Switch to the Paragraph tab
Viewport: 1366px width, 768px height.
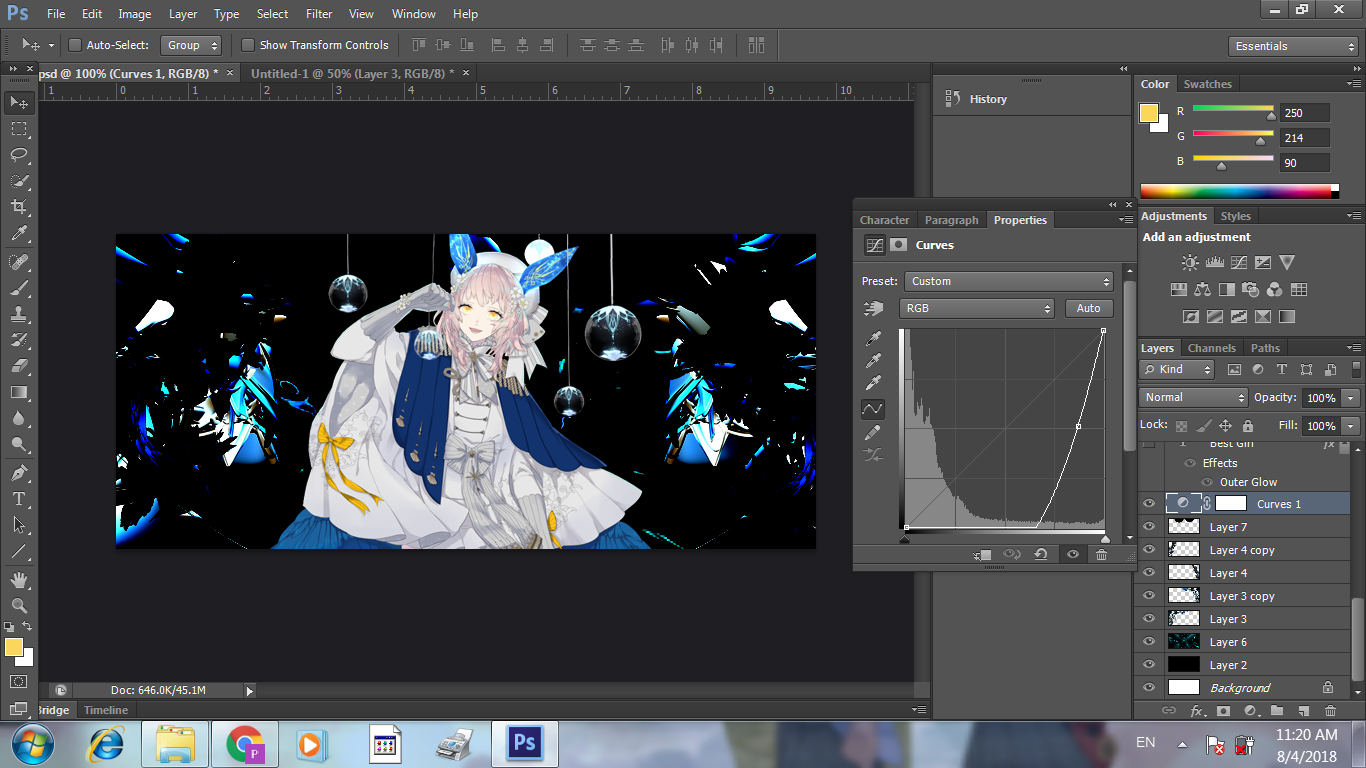pos(951,220)
